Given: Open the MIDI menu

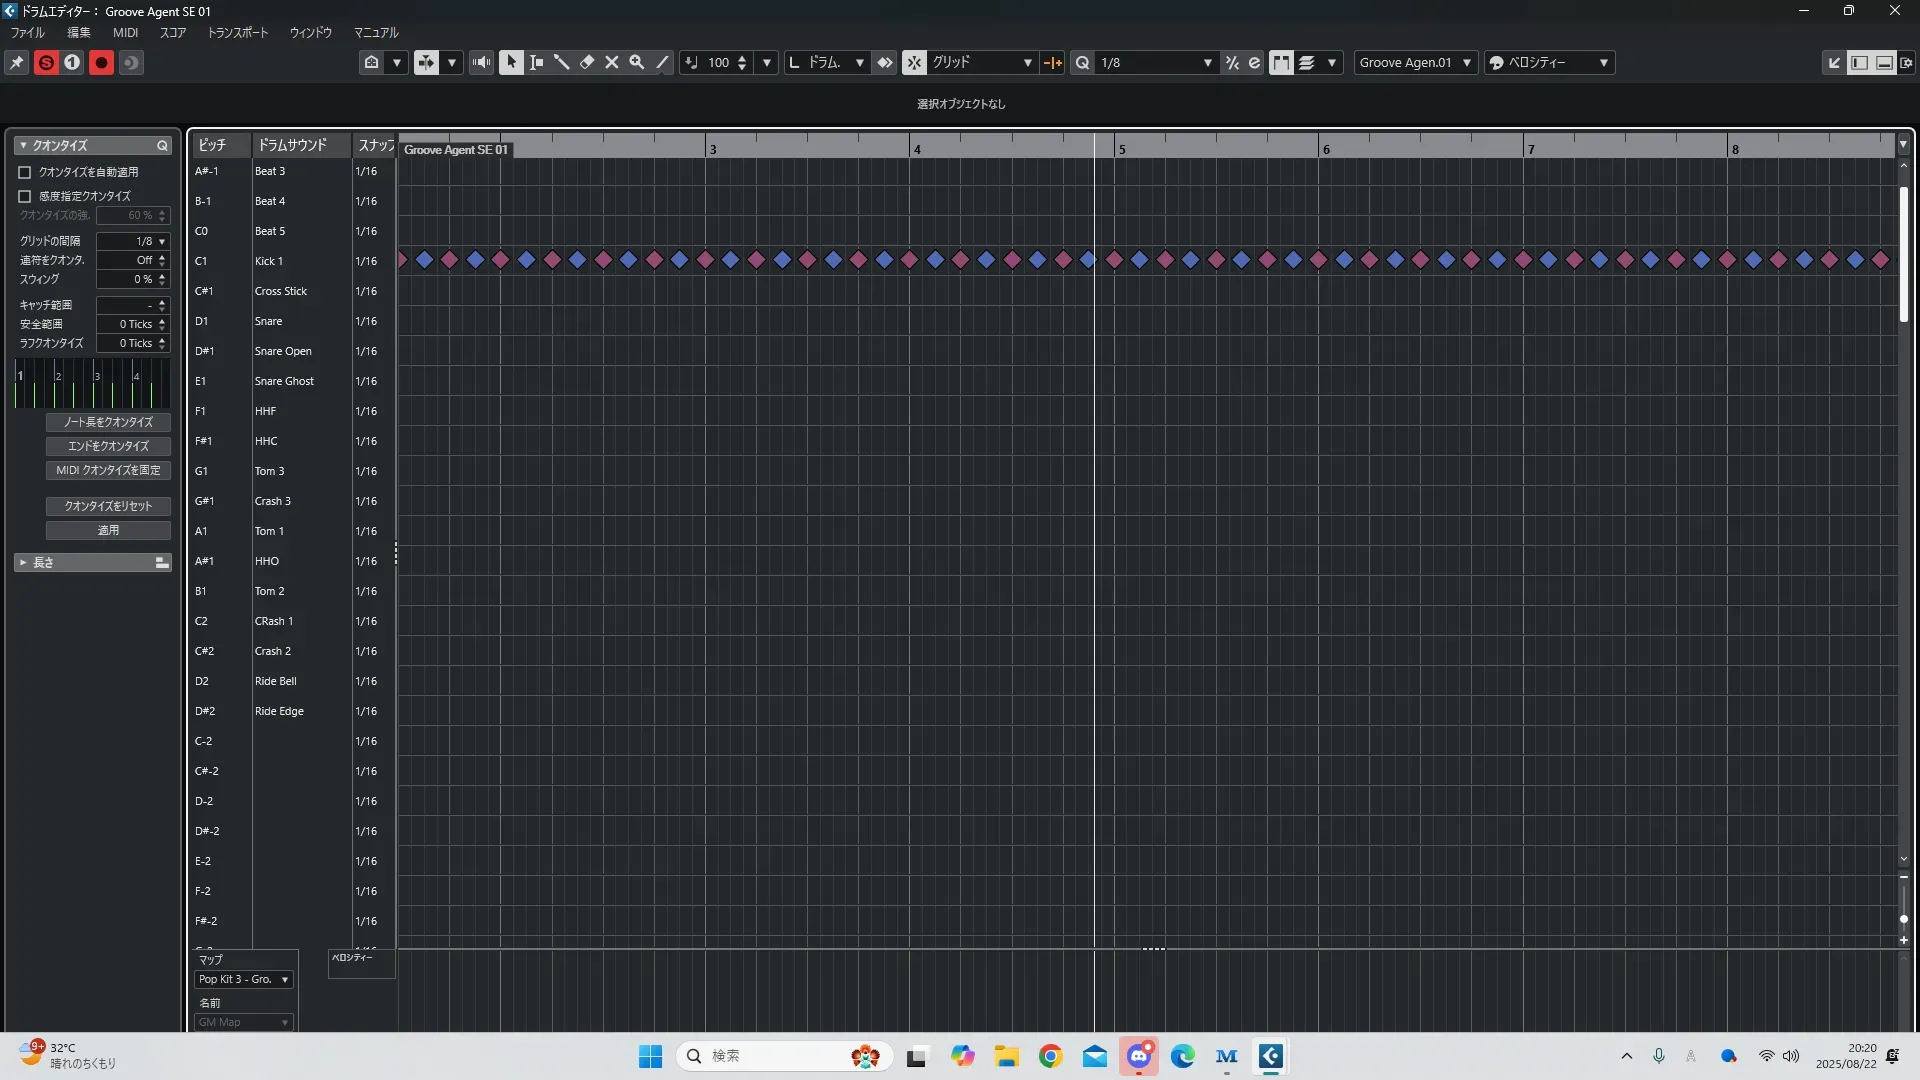Looking at the screenshot, I should 125,33.
